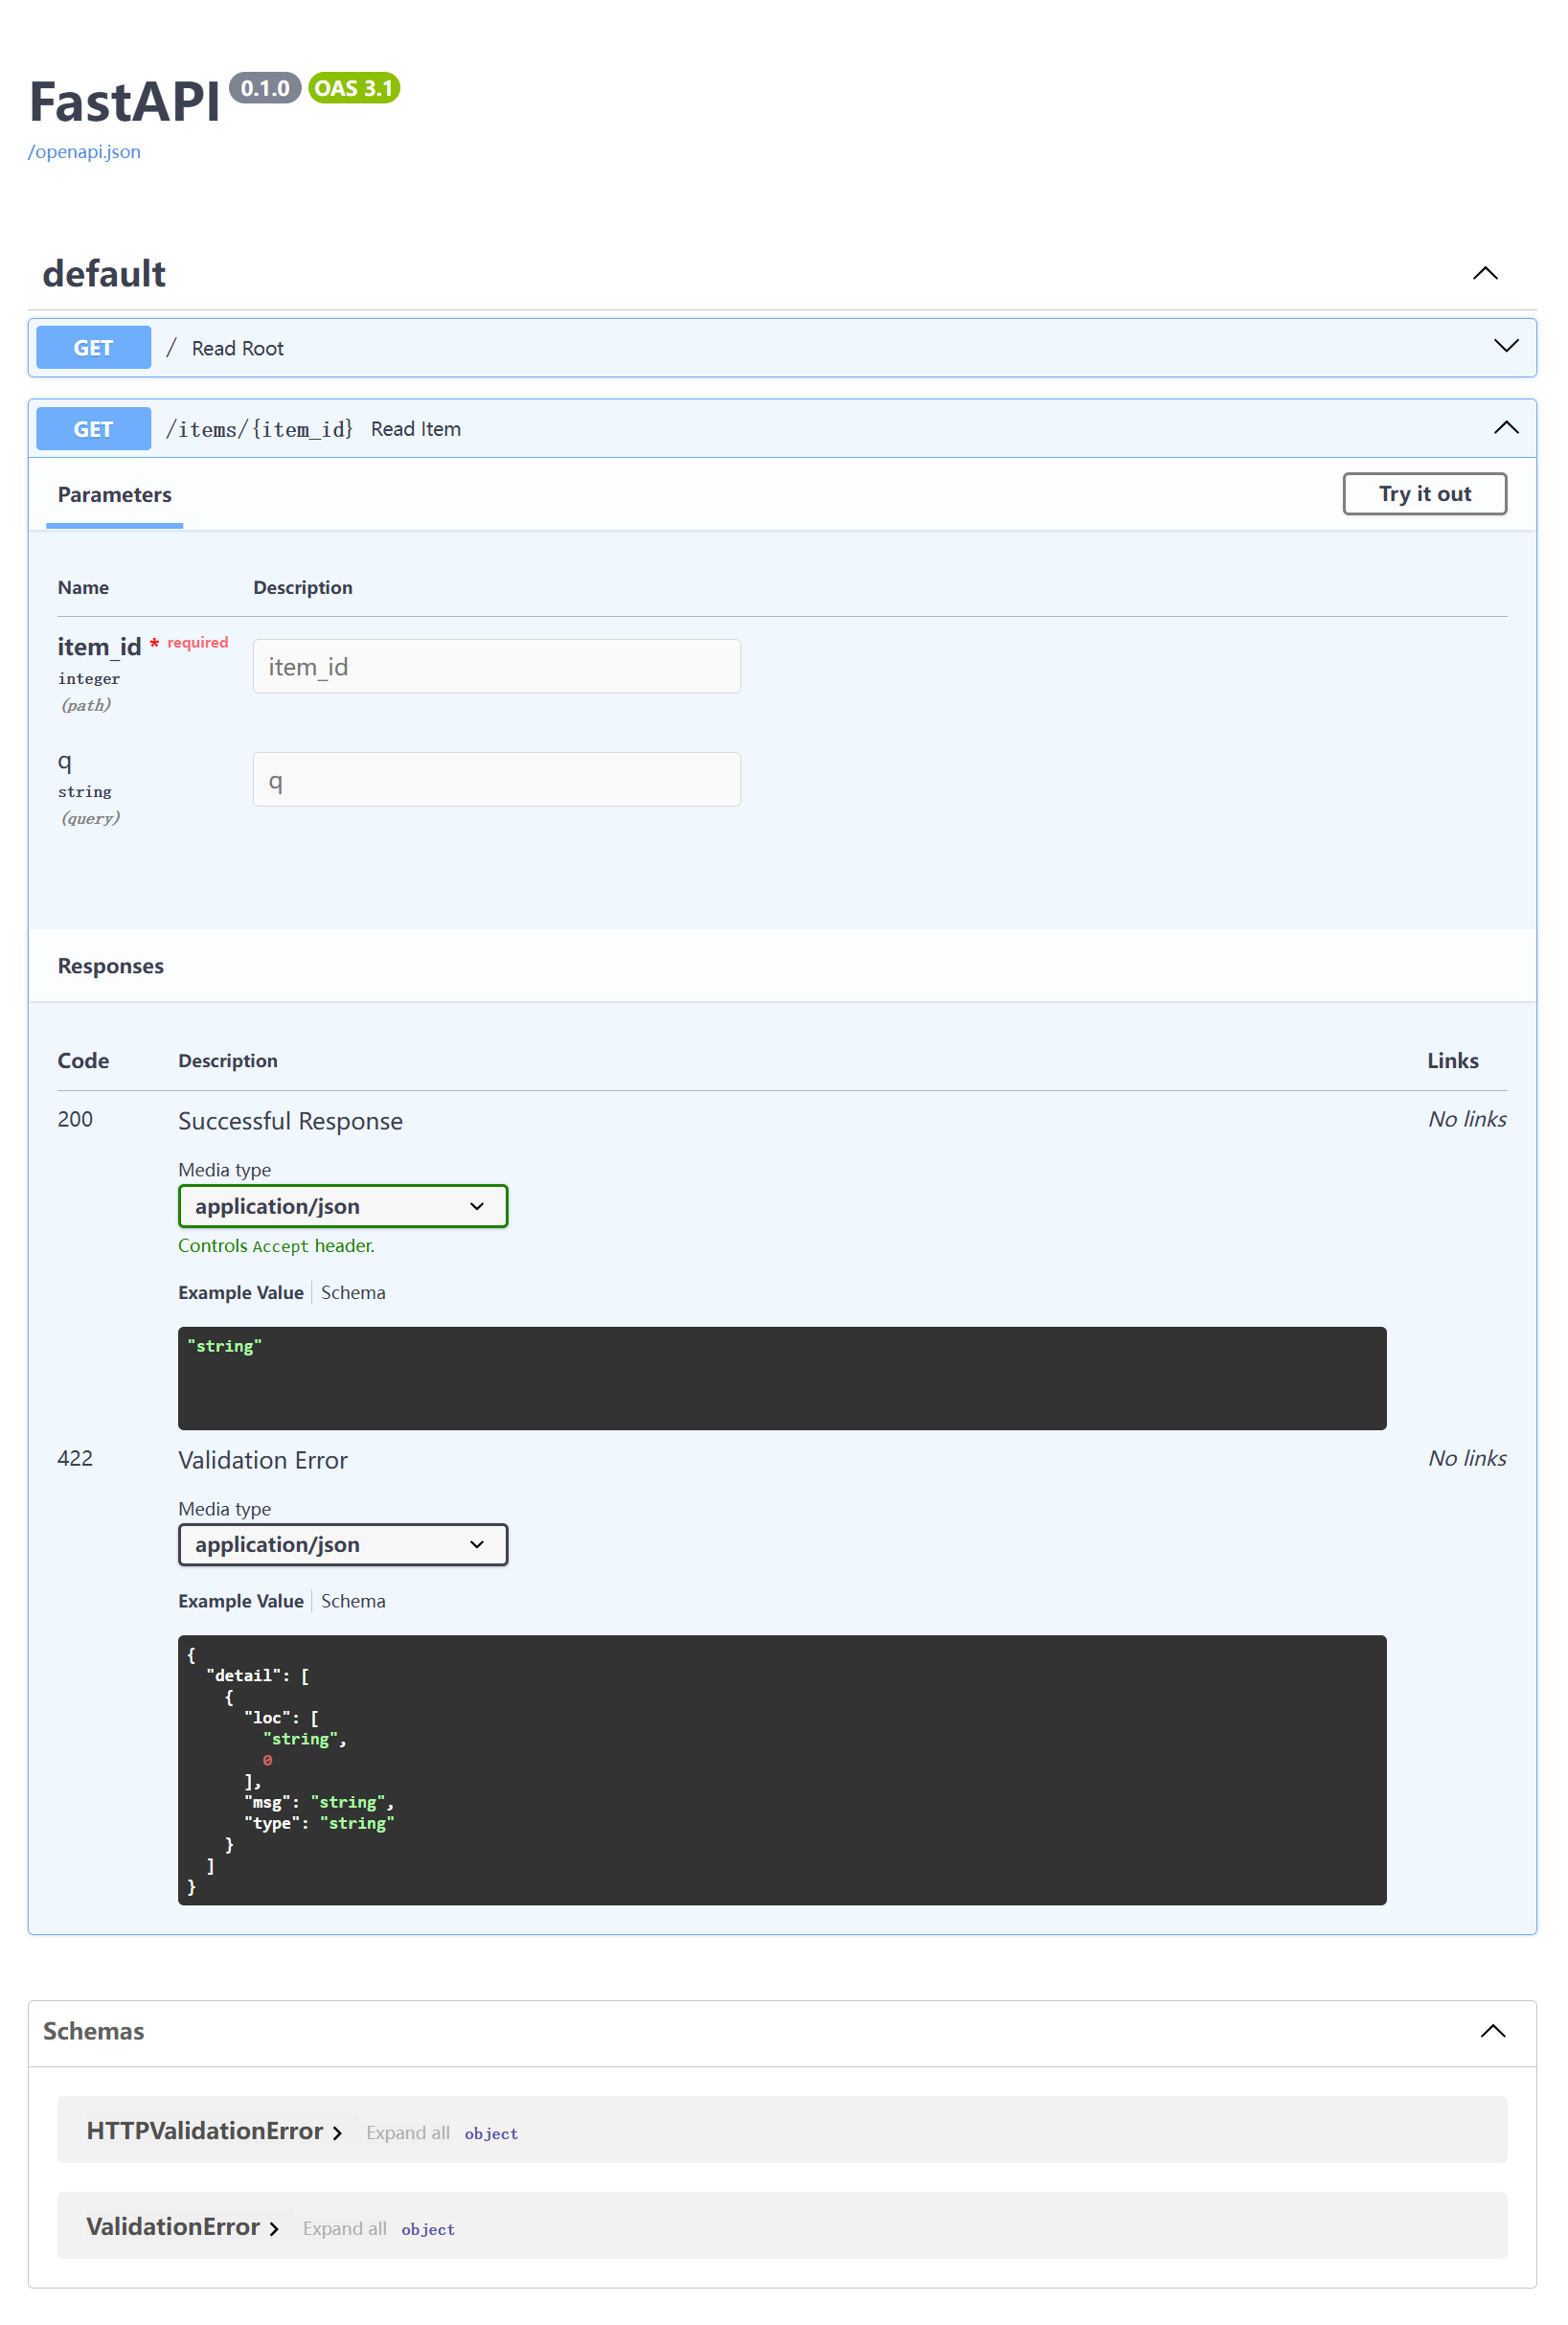Collapse the Read Item endpoint chevron
The image size is (1568, 2325).
1505,428
